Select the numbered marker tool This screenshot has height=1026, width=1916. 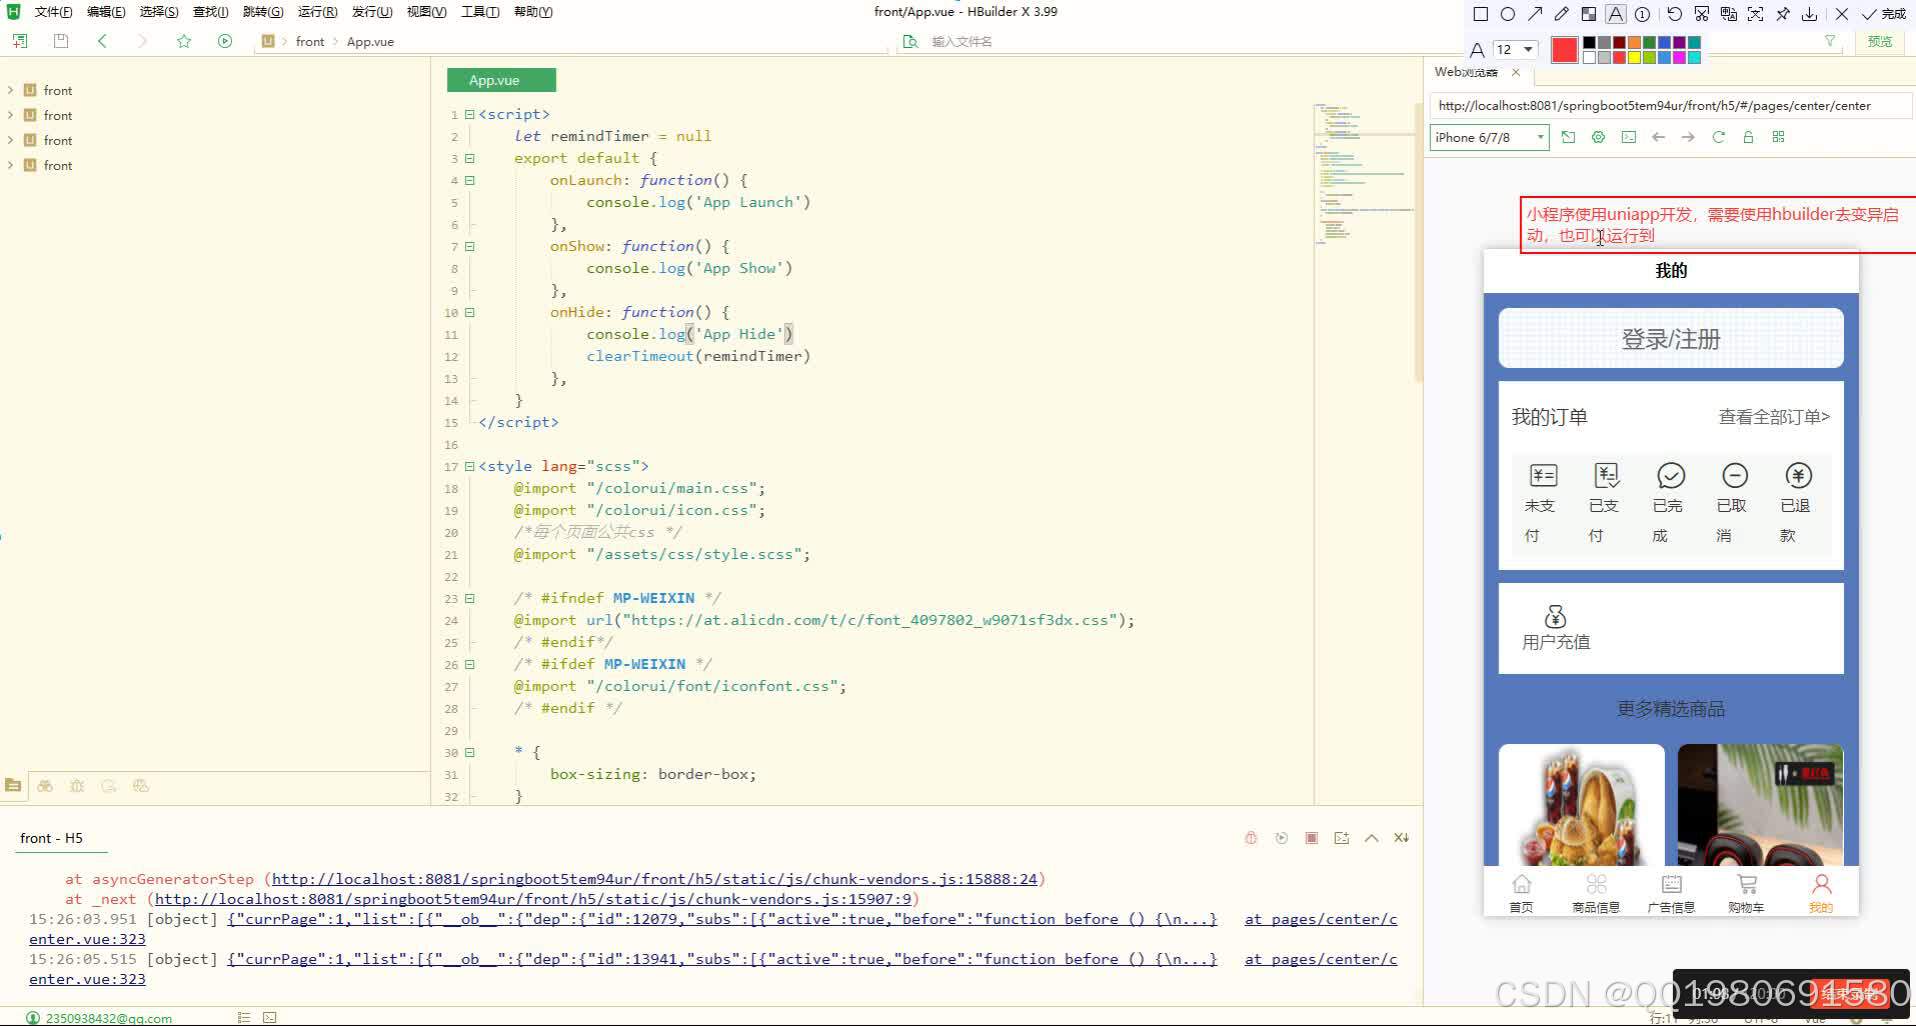(x=1643, y=14)
